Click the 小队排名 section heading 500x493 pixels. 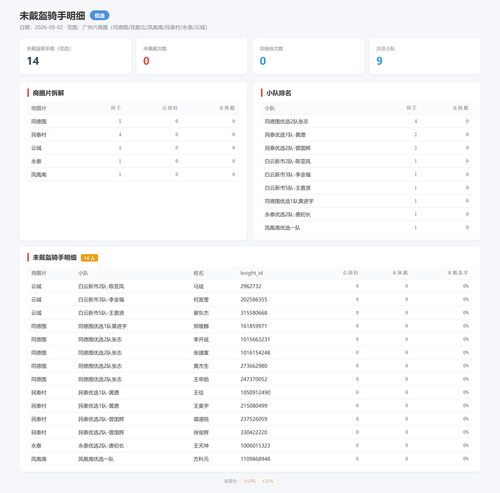tap(279, 93)
